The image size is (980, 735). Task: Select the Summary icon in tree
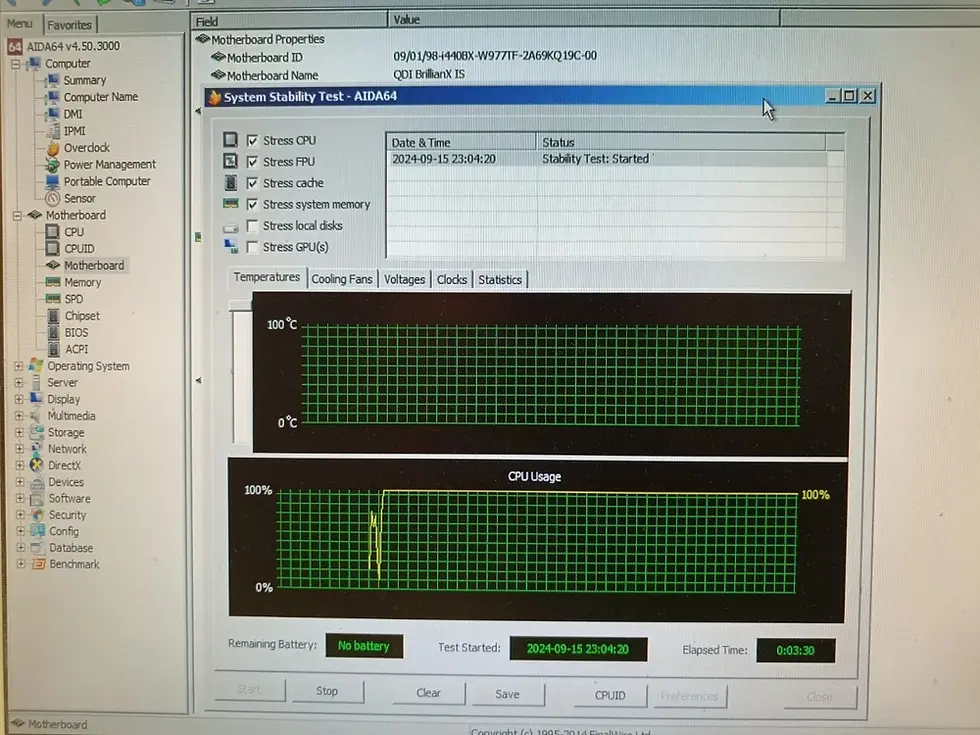[x=53, y=81]
